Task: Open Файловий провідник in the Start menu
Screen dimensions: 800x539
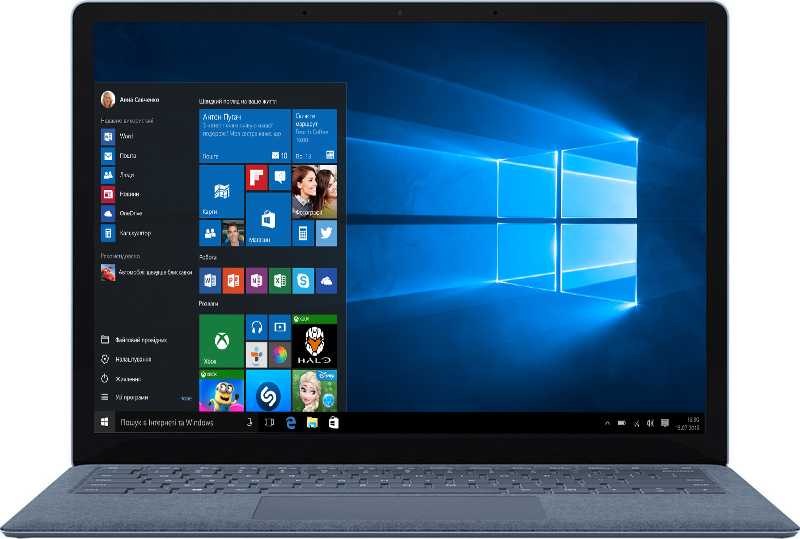Action: click(x=134, y=340)
